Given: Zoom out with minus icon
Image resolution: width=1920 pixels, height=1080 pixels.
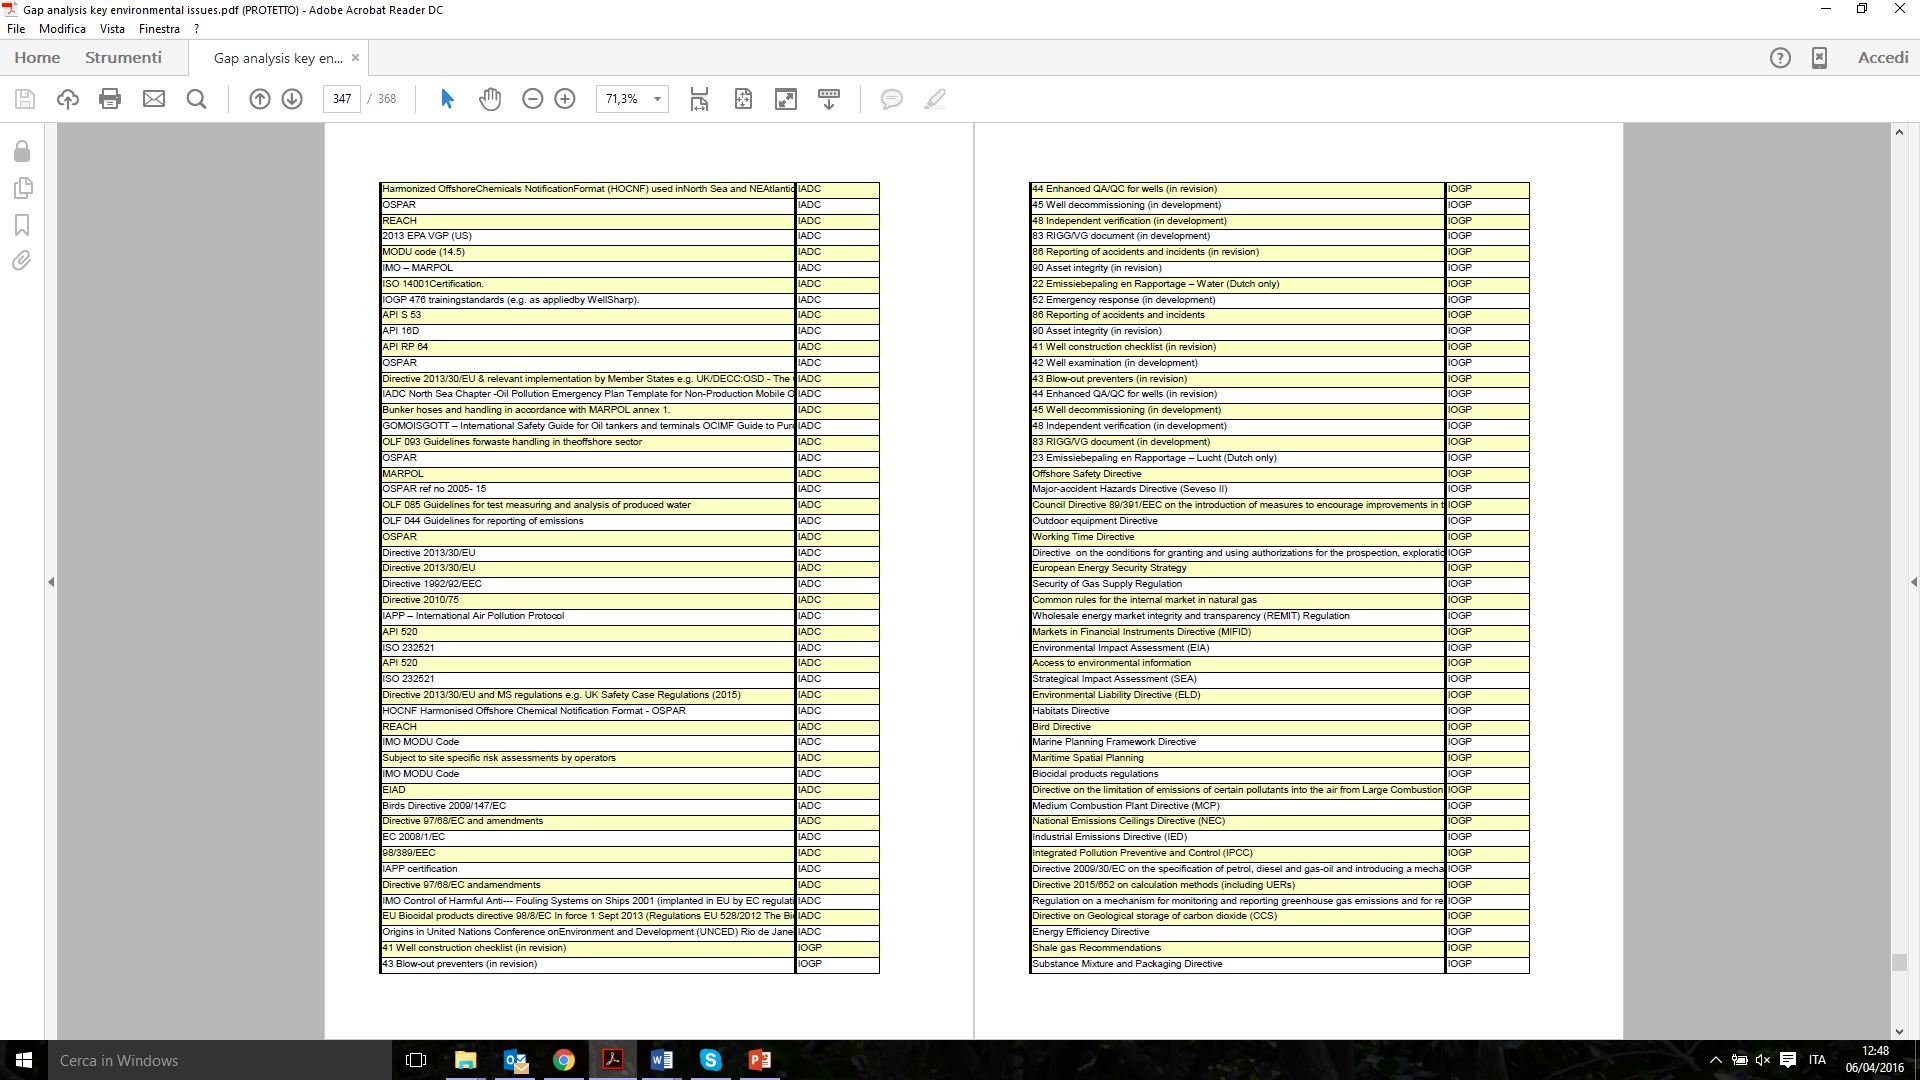Looking at the screenshot, I should 533,99.
